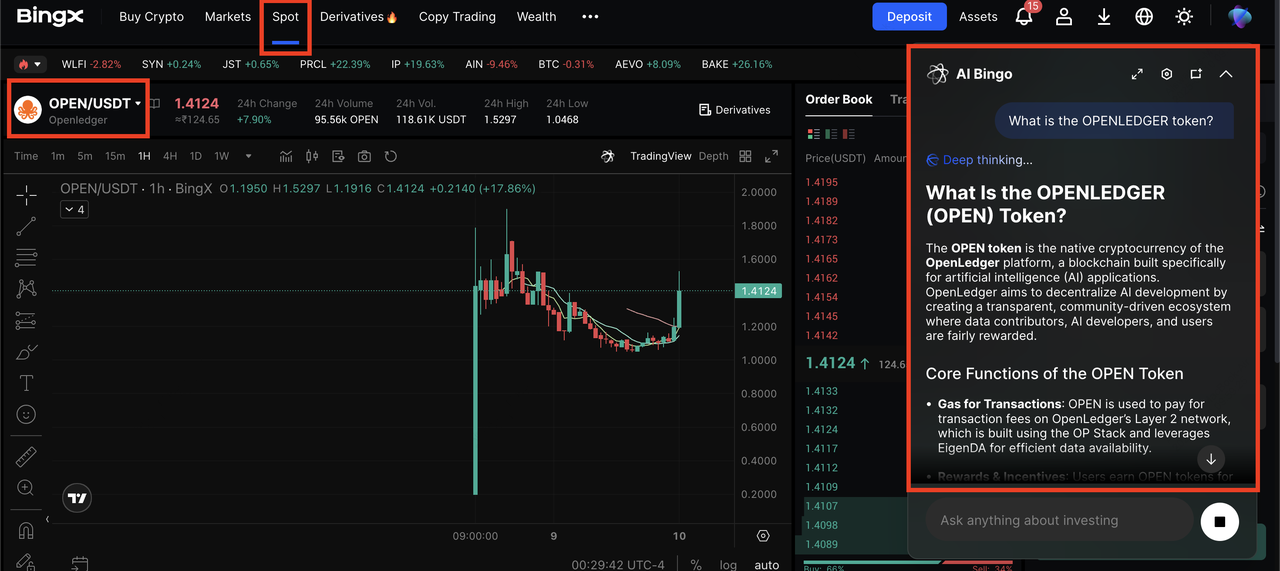Open the OPEN/USDT pair dropdown

tap(138, 104)
